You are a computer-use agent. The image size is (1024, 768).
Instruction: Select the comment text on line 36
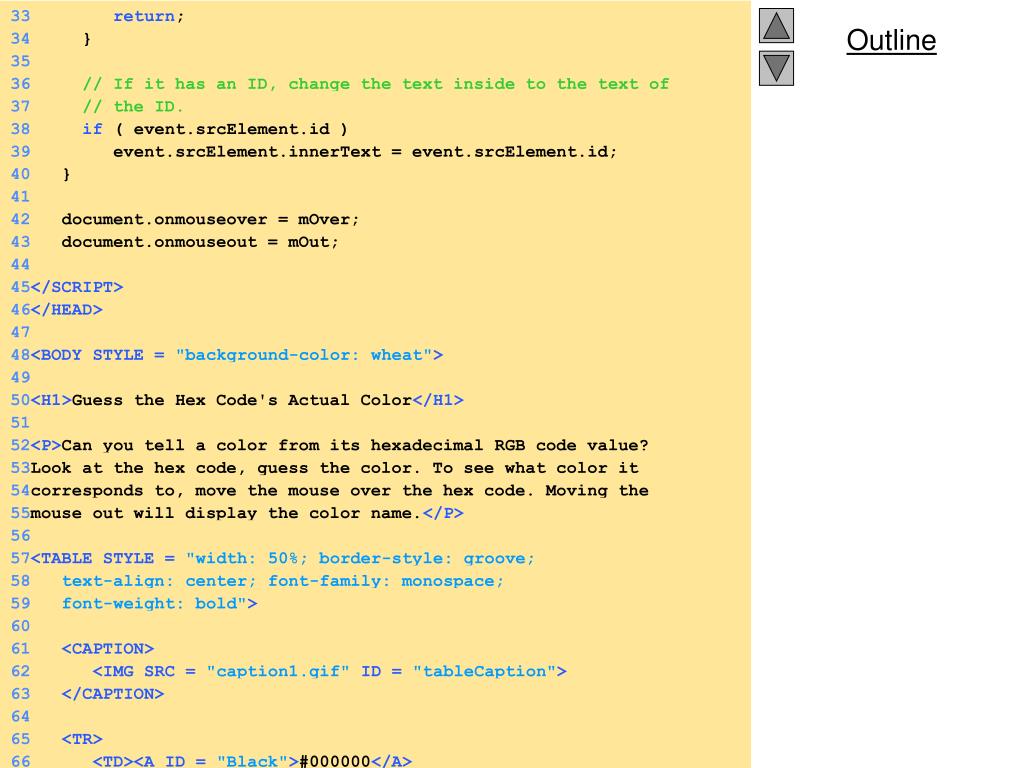[376, 84]
